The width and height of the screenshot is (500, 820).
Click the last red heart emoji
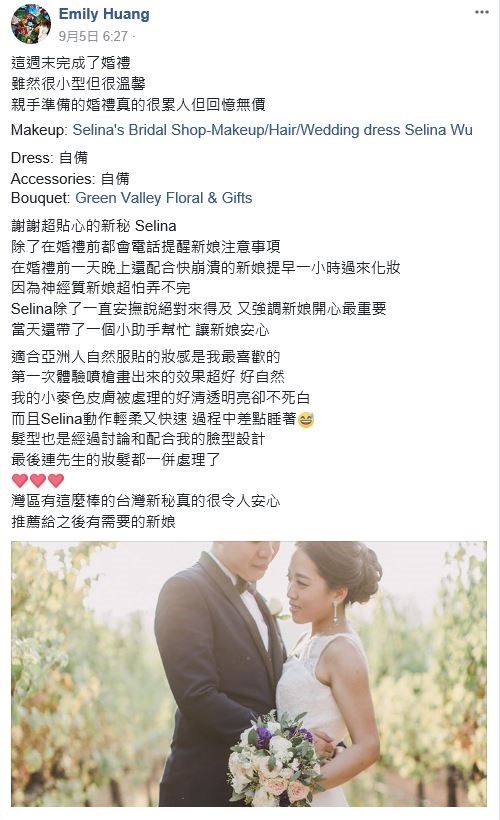click(x=55, y=480)
